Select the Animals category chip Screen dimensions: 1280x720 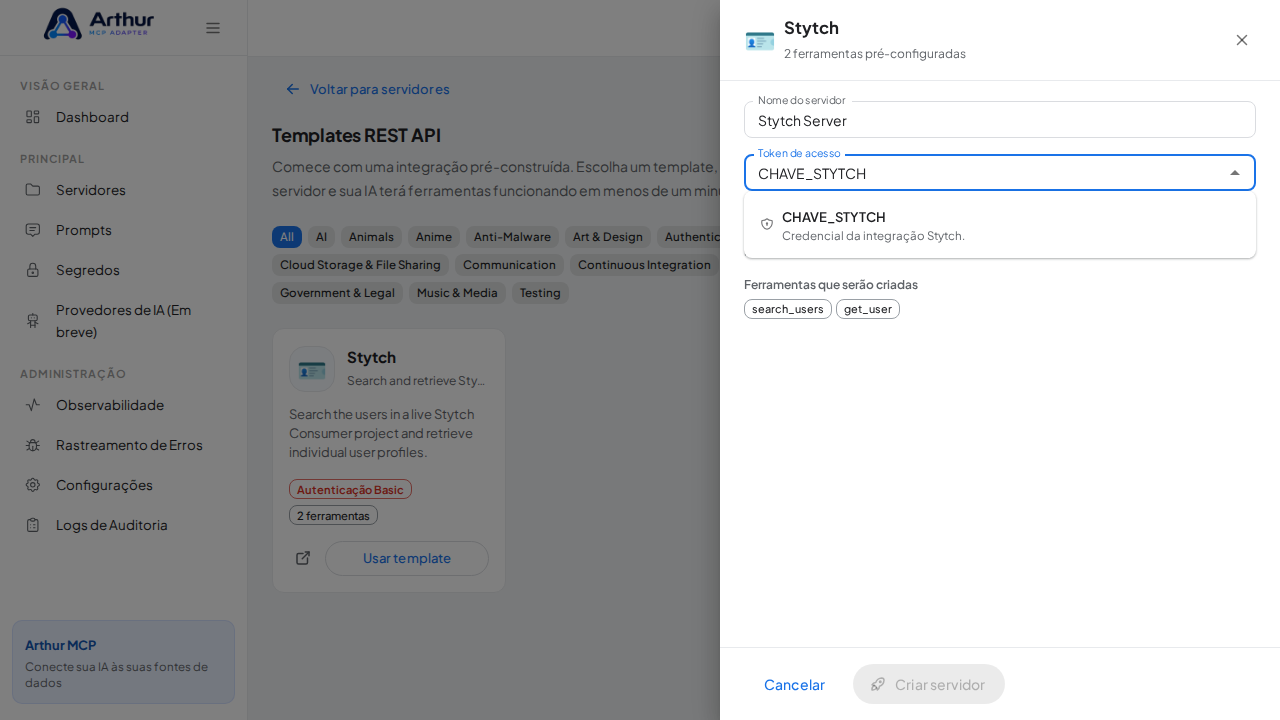tap(371, 237)
